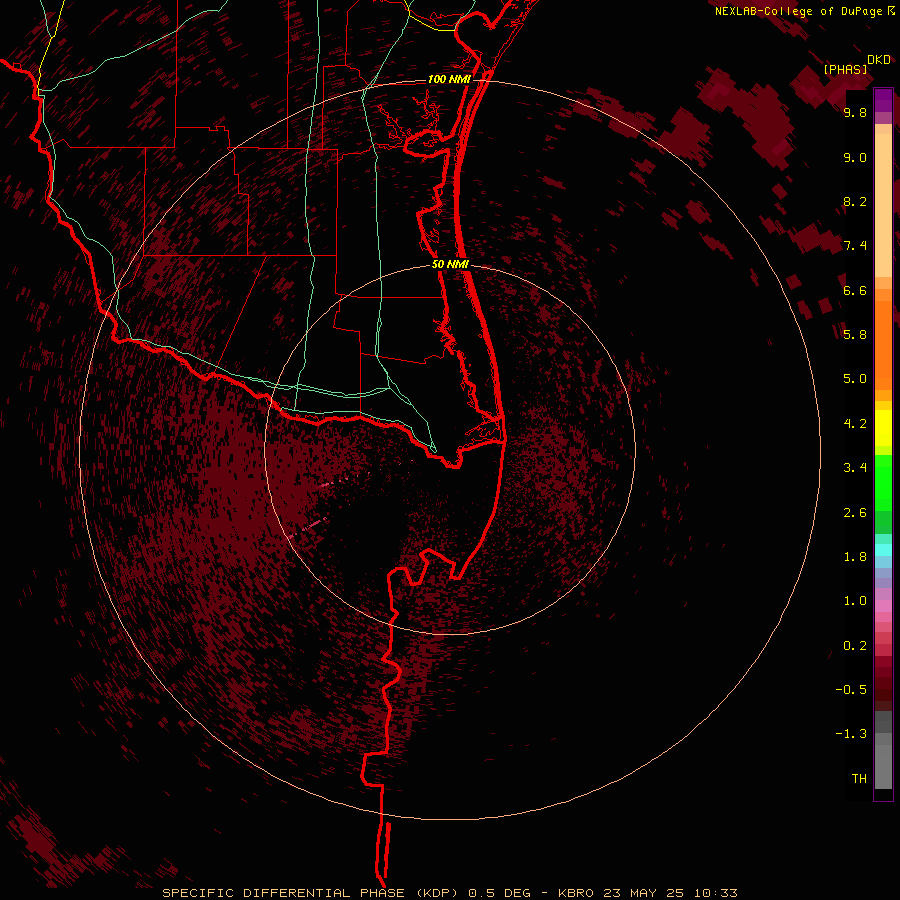Select the 2.6 scale label
900x900 pixels.
[855, 512]
